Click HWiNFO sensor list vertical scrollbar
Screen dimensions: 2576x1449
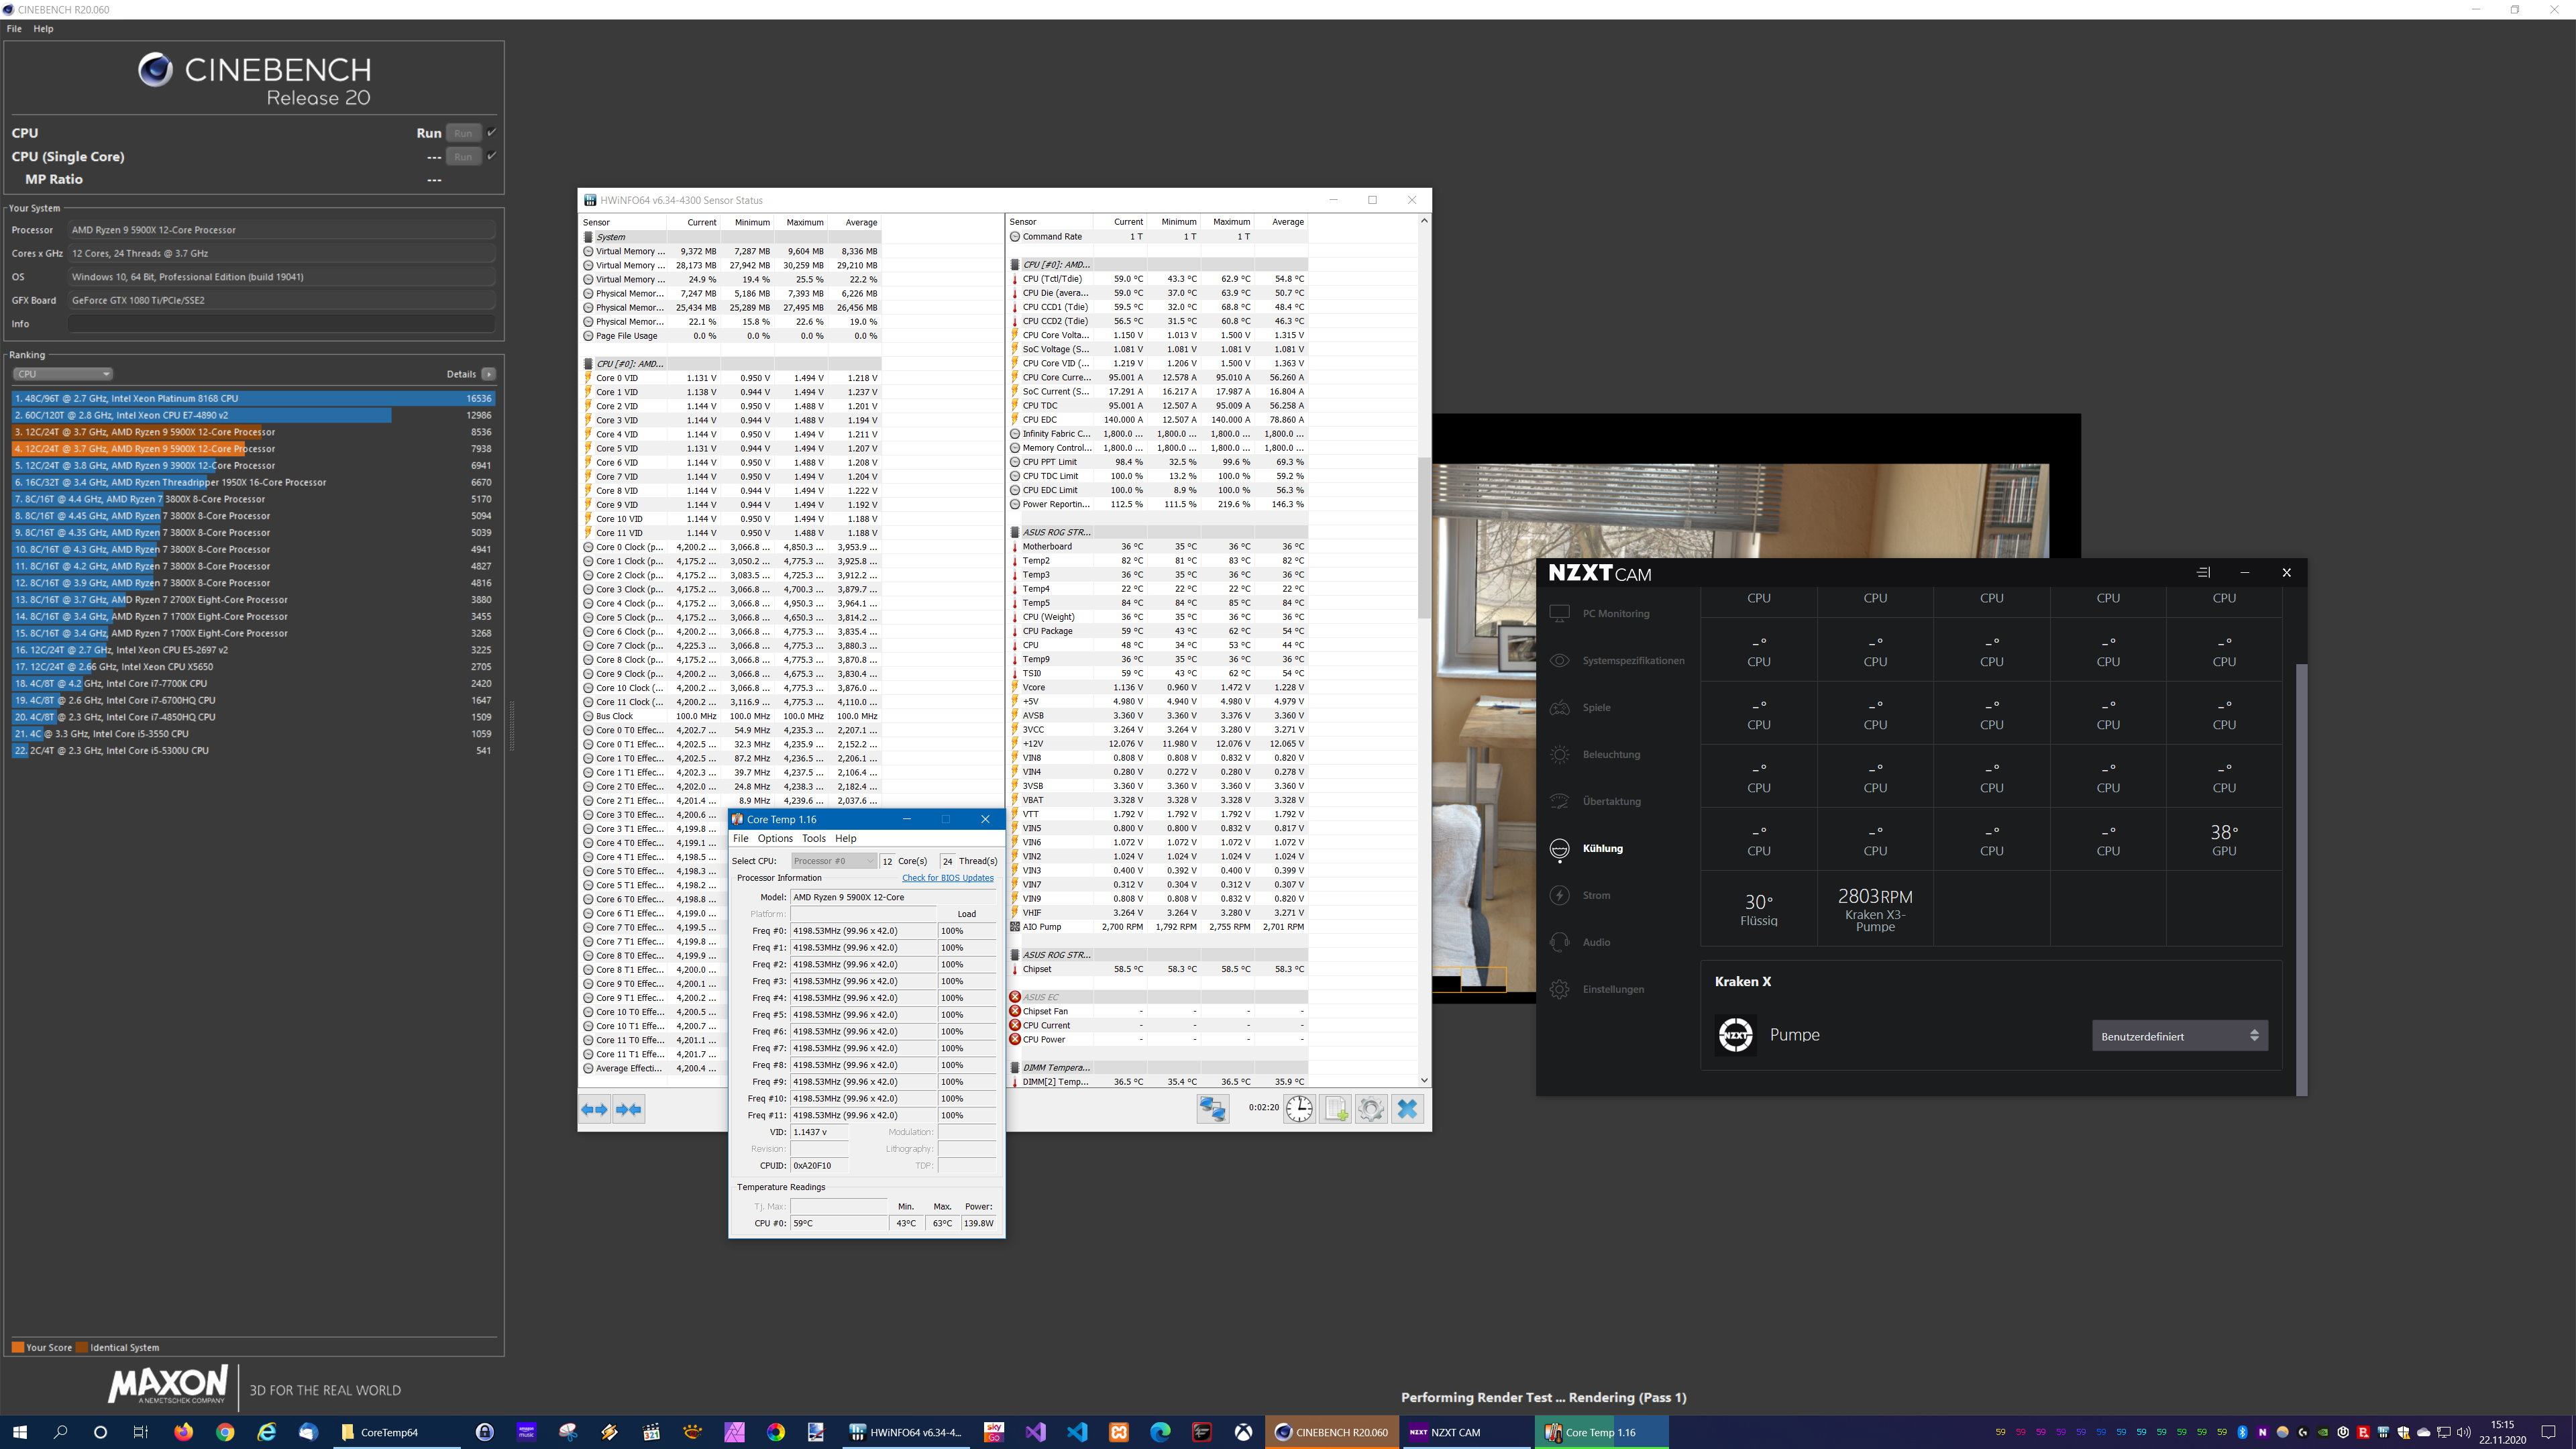coord(1424,537)
